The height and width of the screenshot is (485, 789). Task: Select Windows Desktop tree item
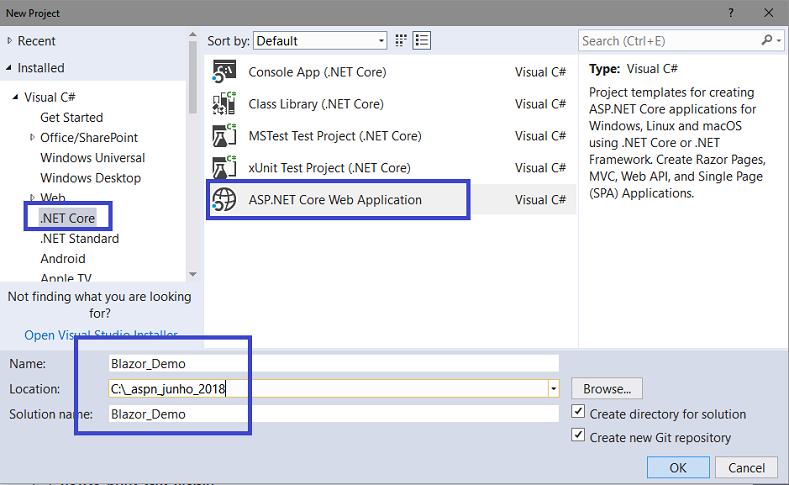pyautogui.click(x=91, y=178)
